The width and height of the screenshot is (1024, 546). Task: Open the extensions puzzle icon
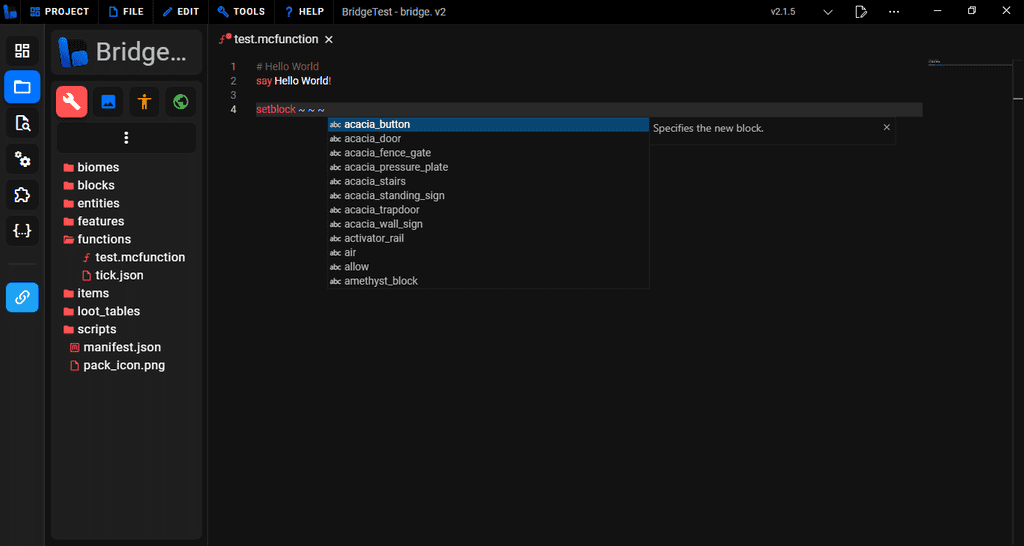pyautogui.click(x=22, y=195)
